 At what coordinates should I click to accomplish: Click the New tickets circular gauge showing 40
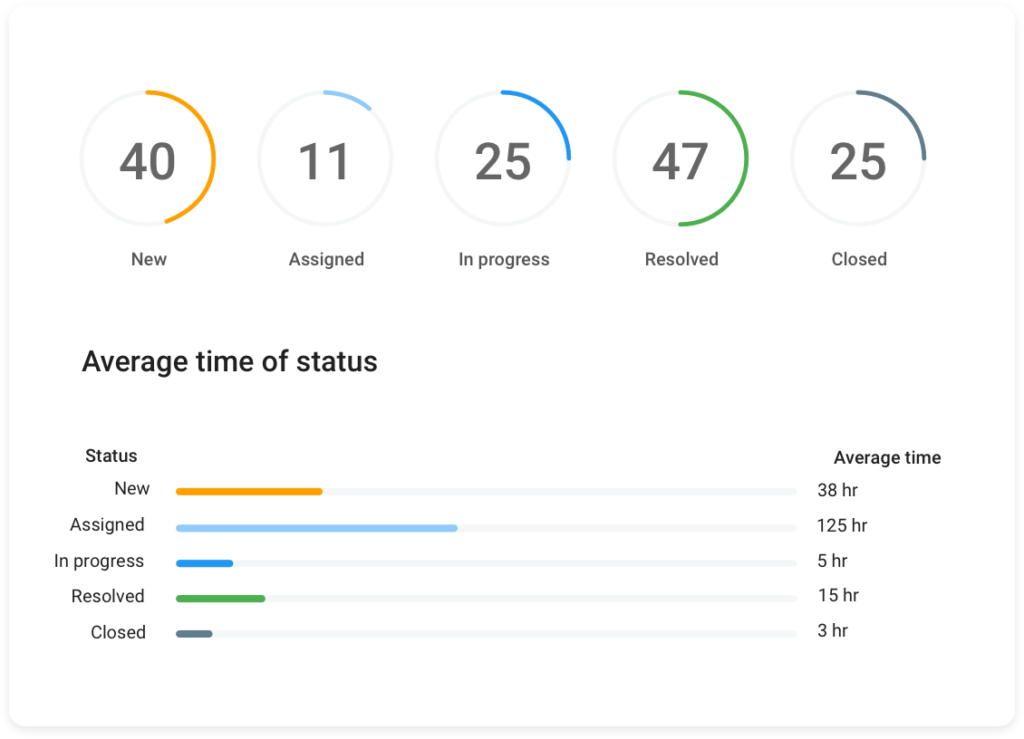coord(148,160)
